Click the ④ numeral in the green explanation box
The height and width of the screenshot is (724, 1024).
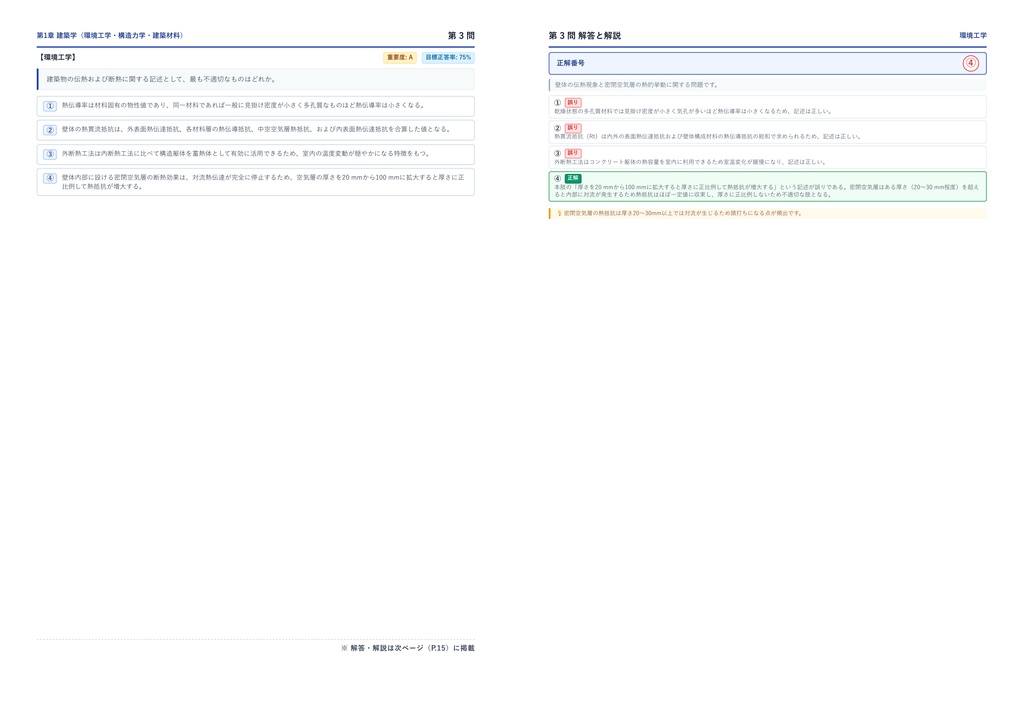(558, 178)
